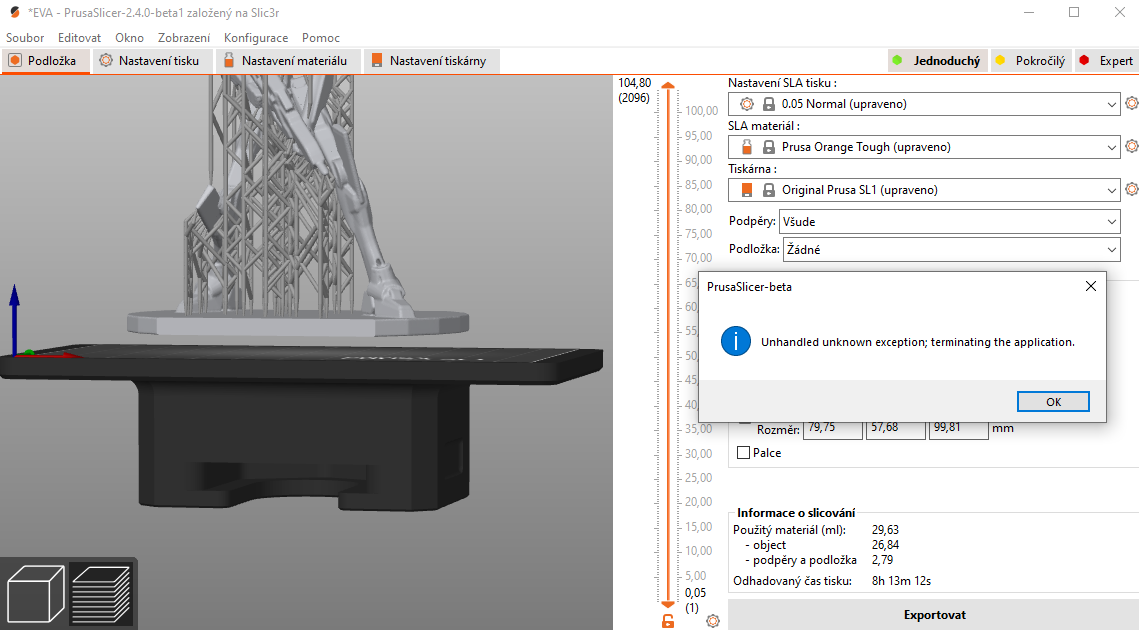Click the PrusaSlicer app logo in title bar

tap(15, 12)
